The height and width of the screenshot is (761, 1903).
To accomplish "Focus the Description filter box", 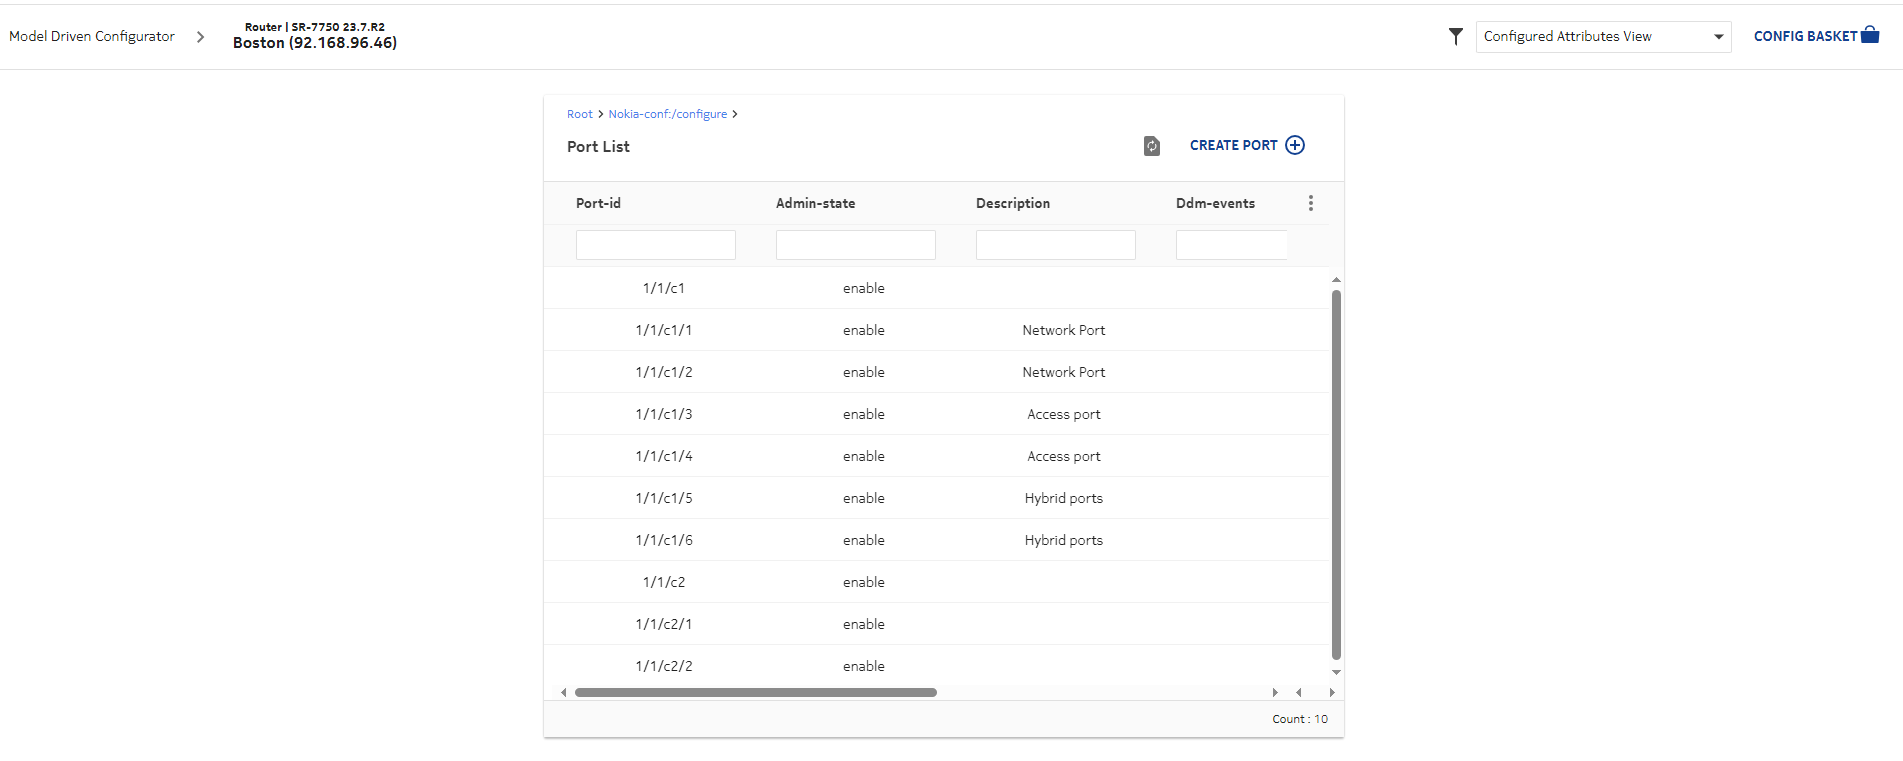I will (1055, 245).
